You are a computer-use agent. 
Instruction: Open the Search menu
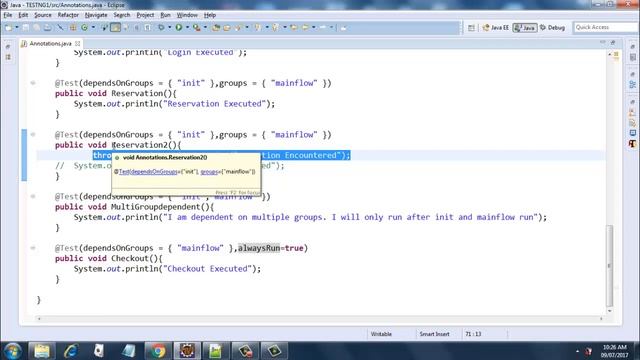pyautogui.click(x=122, y=15)
